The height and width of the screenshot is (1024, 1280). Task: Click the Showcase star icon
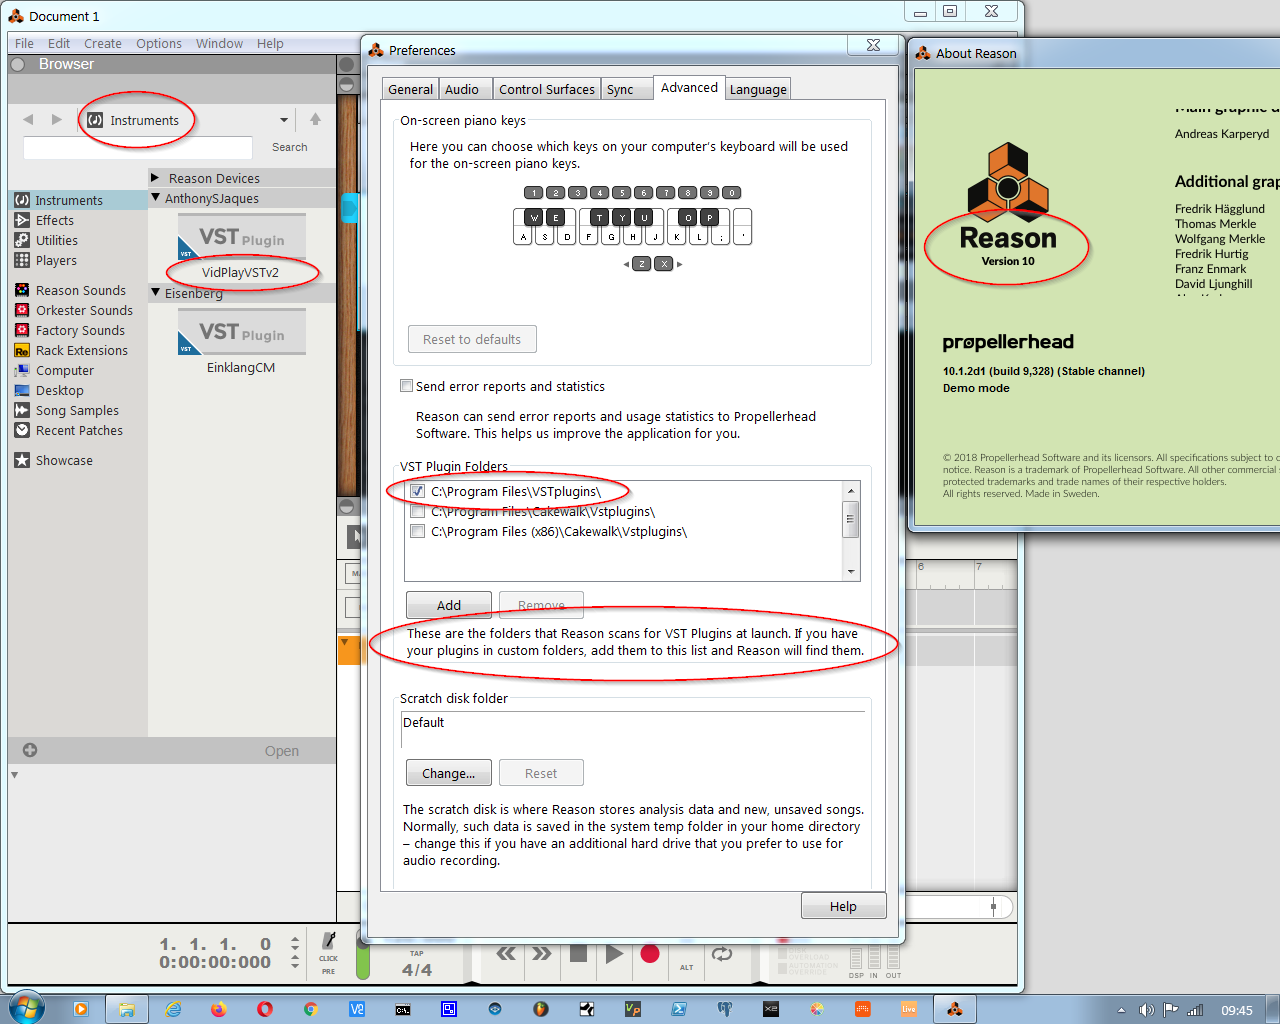pos(22,460)
